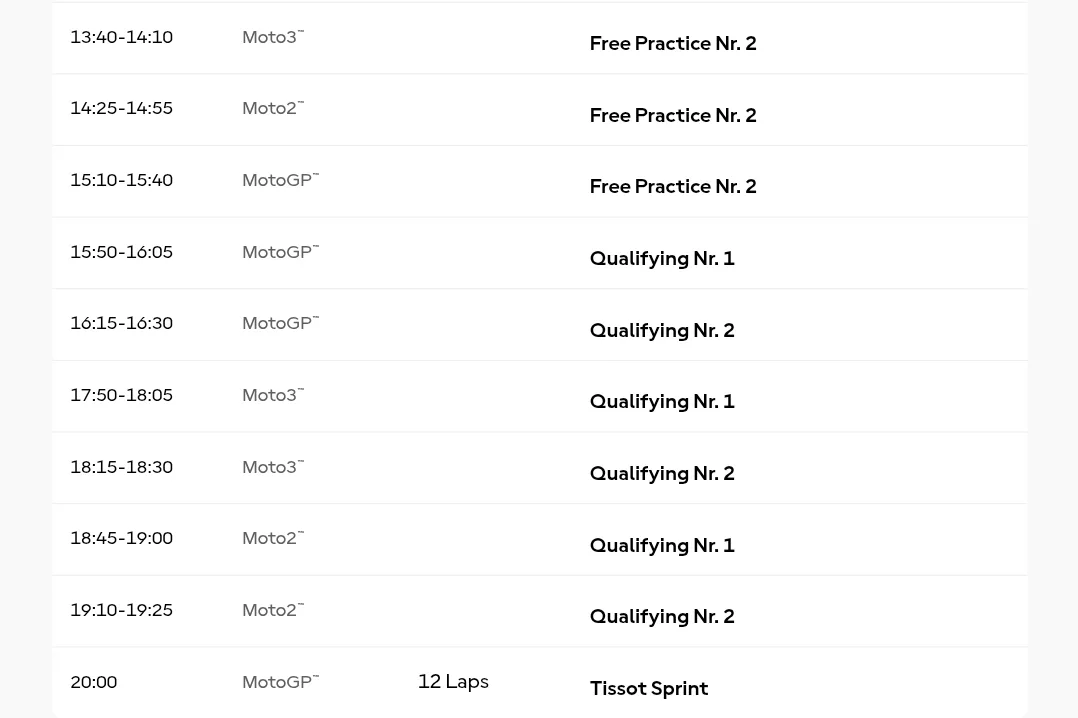The width and height of the screenshot is (1078, 718).
Task: Click Moto3 Qualifying Nr. 2 session title
Action: (x=661, y=474)
